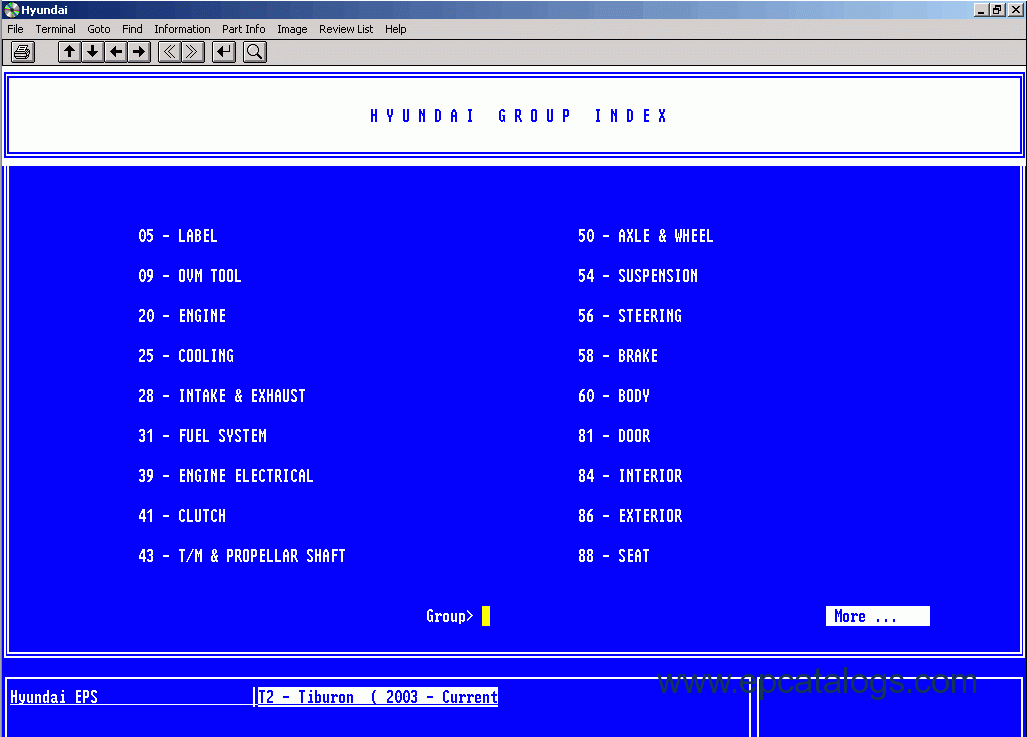Image resolution: width=1027 pixels, height=737 pixels.
Task: Open the File menu
Action: pyautogui.click(x=15, y=29)
